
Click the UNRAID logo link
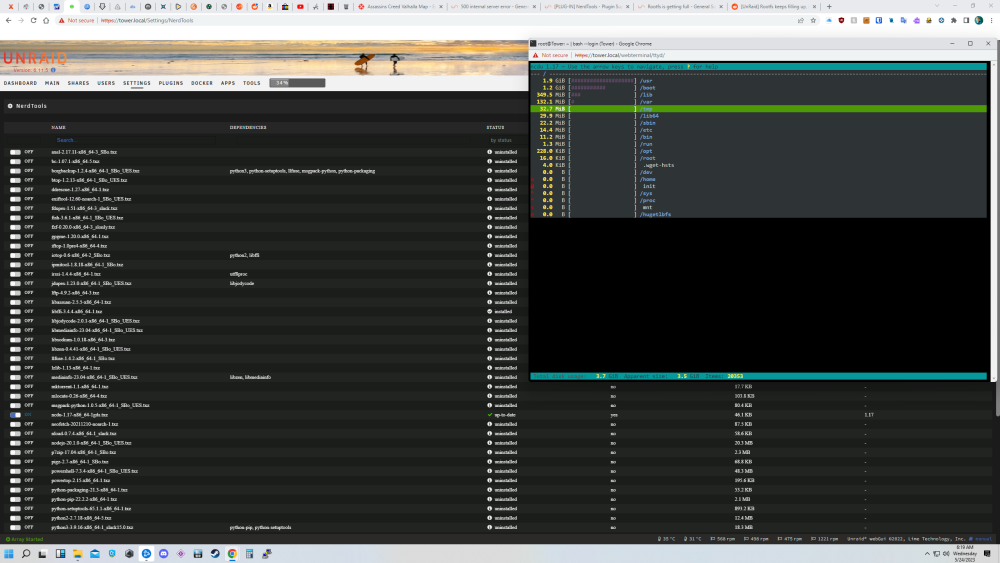click(34, 59)
